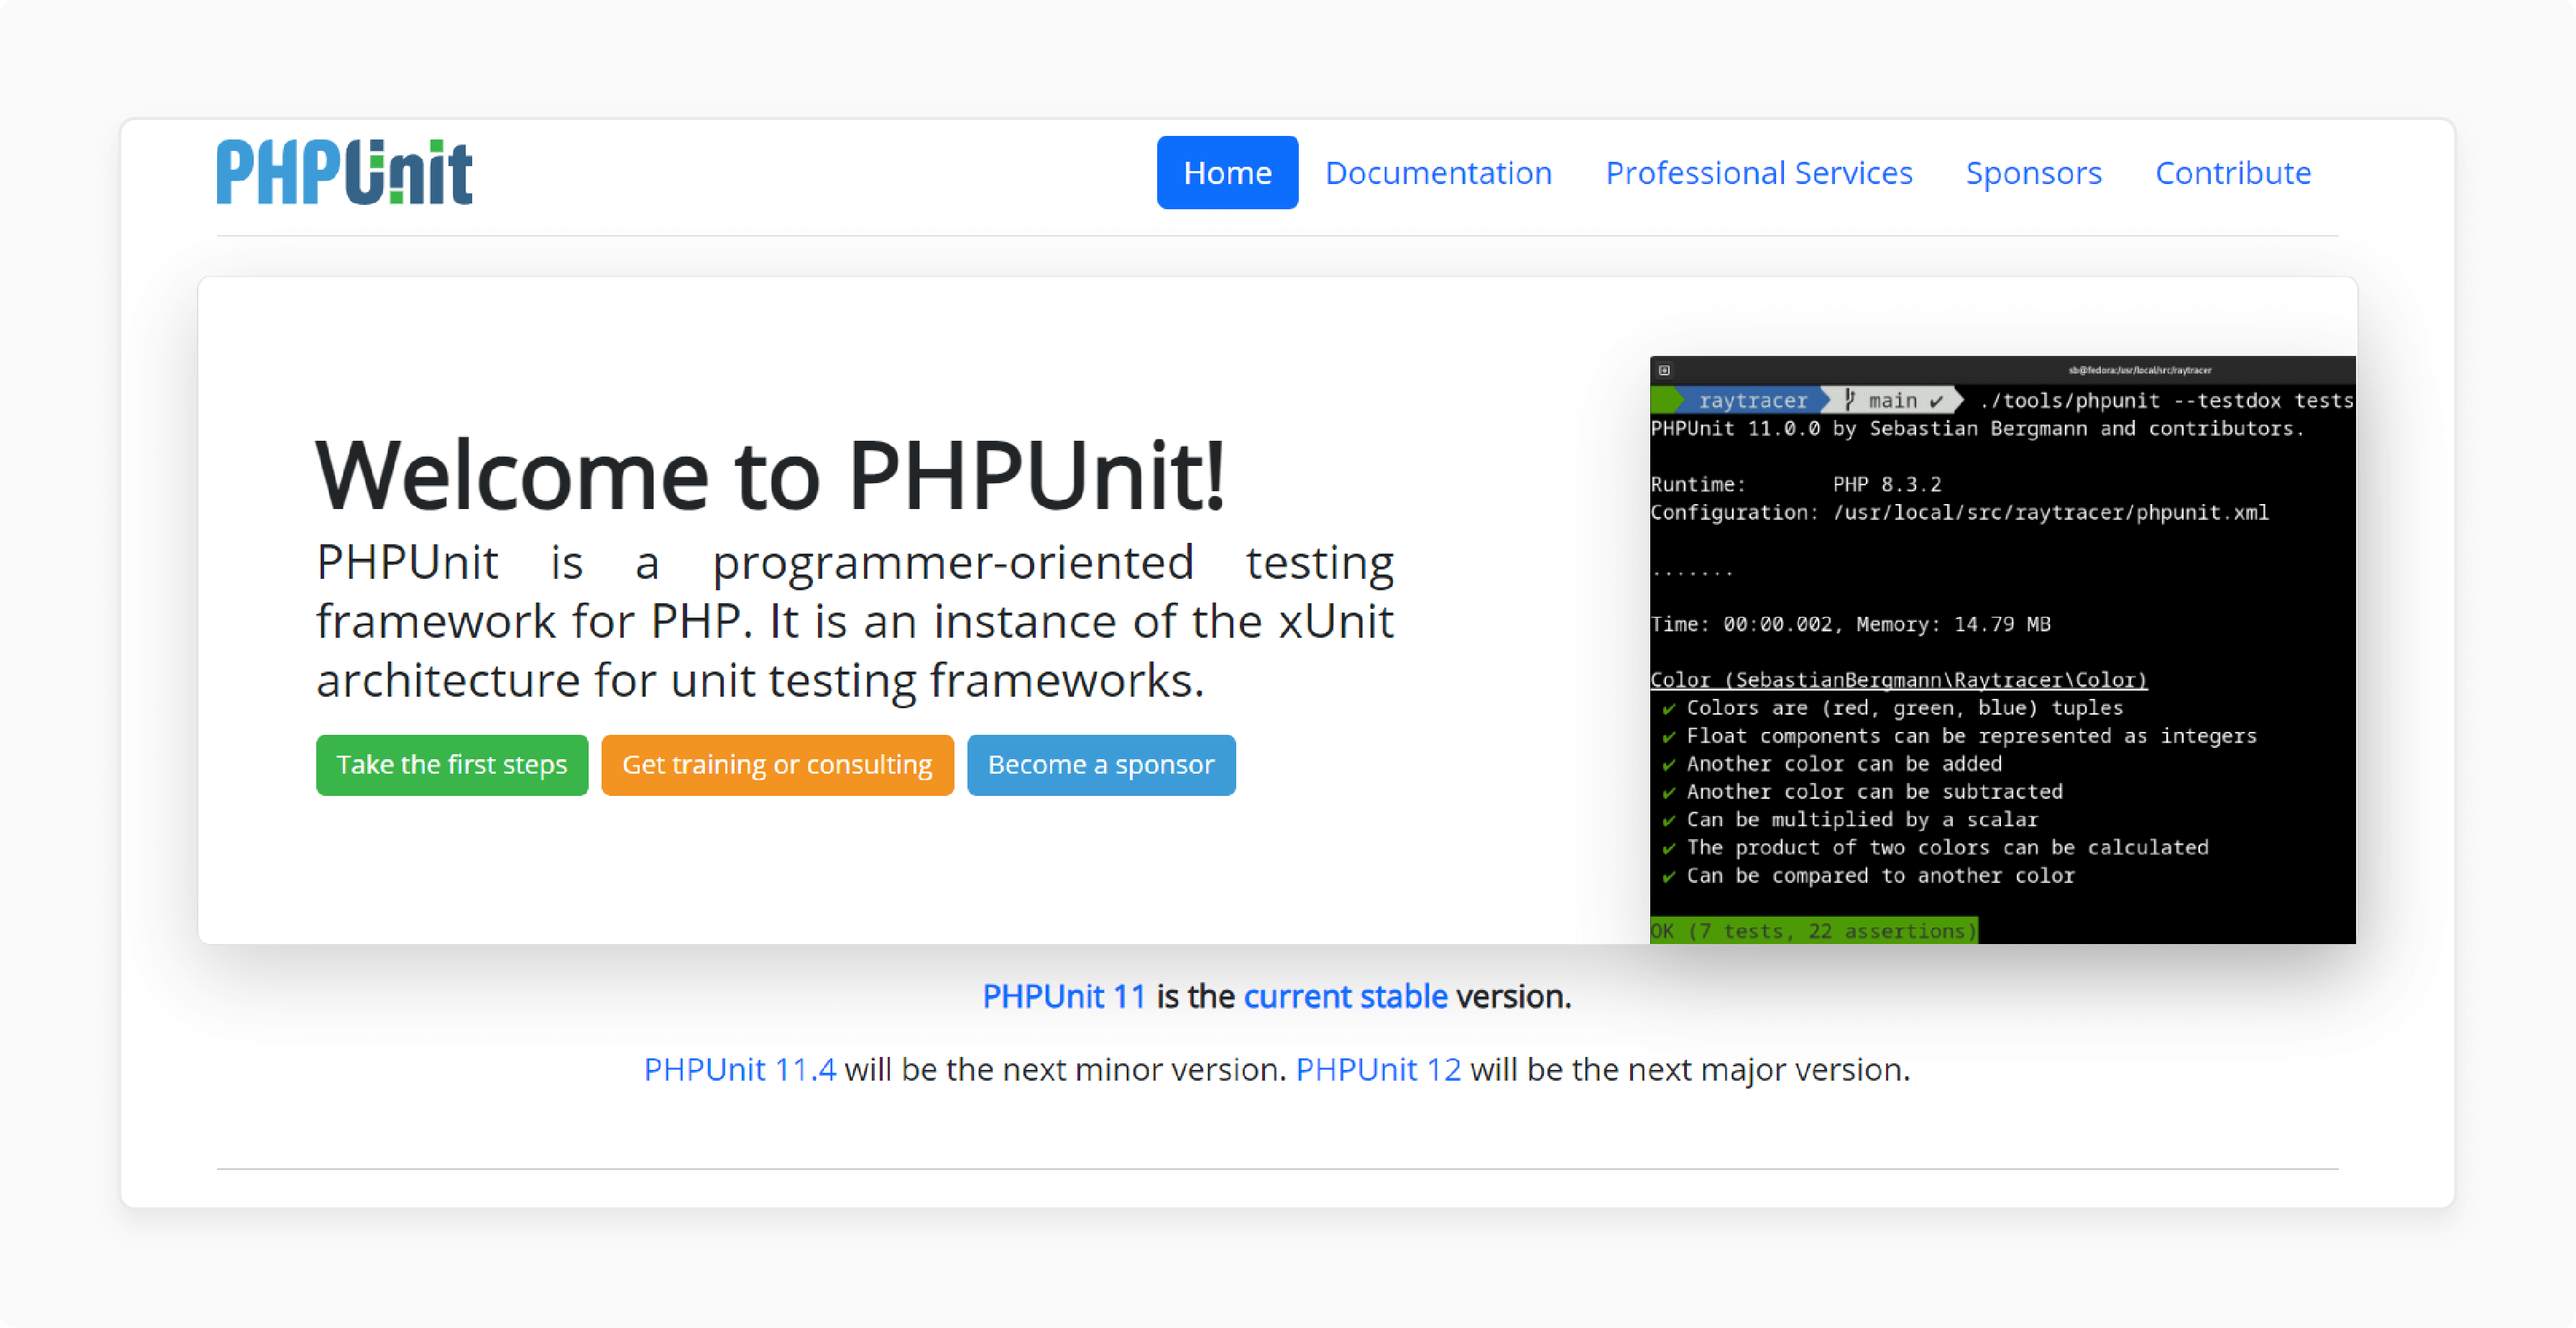Click the Welcome to PHPUnit! heading
Image resolution: width=2576 pixels, height=1328 pixels.
click(770, 475)
